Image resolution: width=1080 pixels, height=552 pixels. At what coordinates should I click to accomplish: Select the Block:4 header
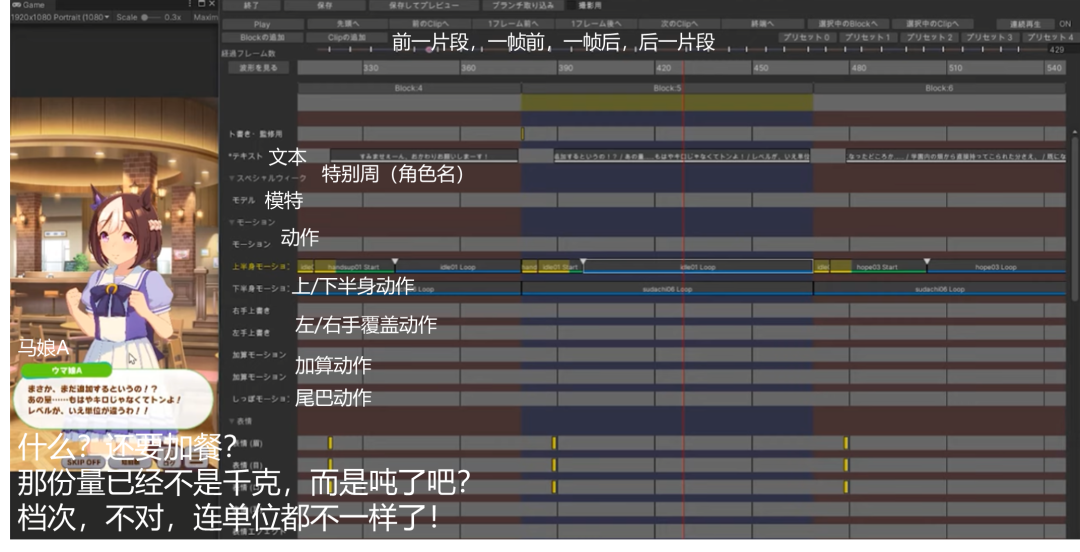(409, 88)
